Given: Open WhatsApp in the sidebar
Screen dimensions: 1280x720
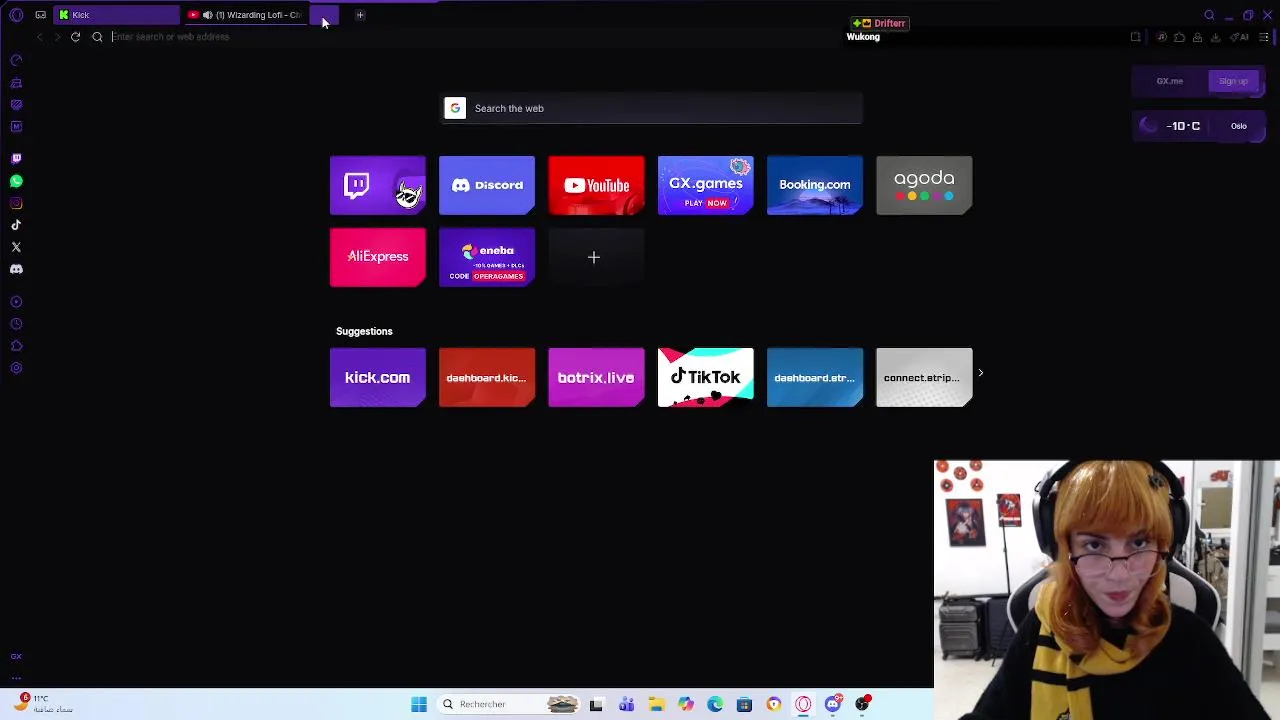Looking at the screenshot, I should click(16, 181).
